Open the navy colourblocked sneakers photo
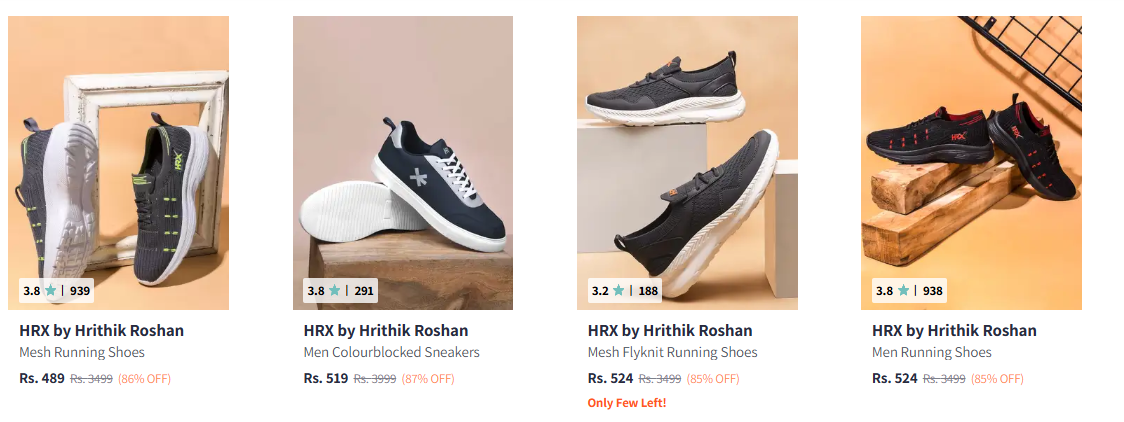The width and height of the screenshot is (1124, 422). pyautogui.click(x=402, y=160)
